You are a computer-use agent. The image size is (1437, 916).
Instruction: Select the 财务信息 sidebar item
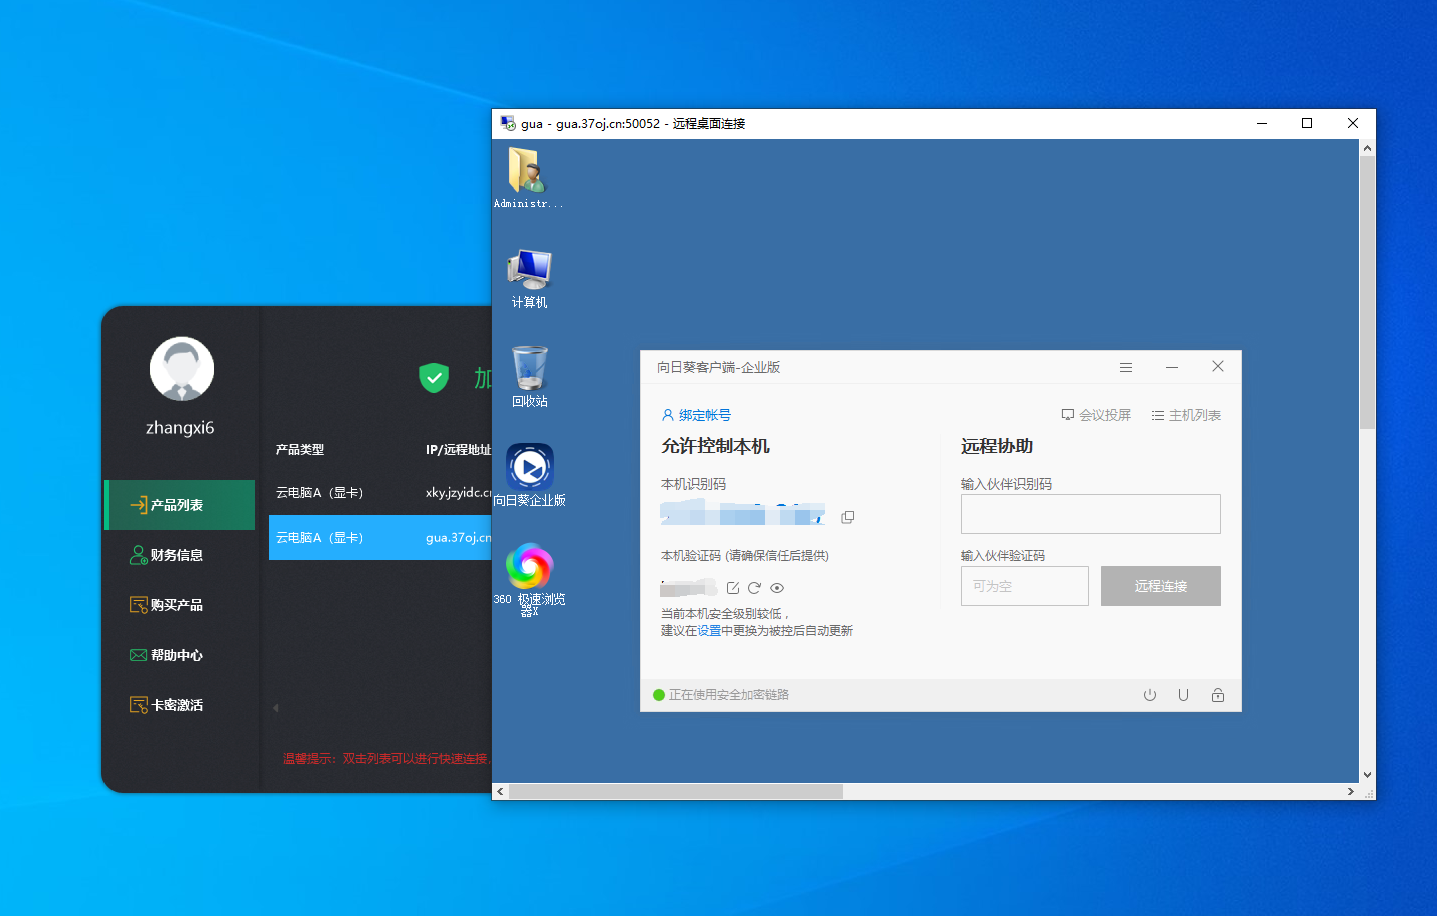pos(180,555)
